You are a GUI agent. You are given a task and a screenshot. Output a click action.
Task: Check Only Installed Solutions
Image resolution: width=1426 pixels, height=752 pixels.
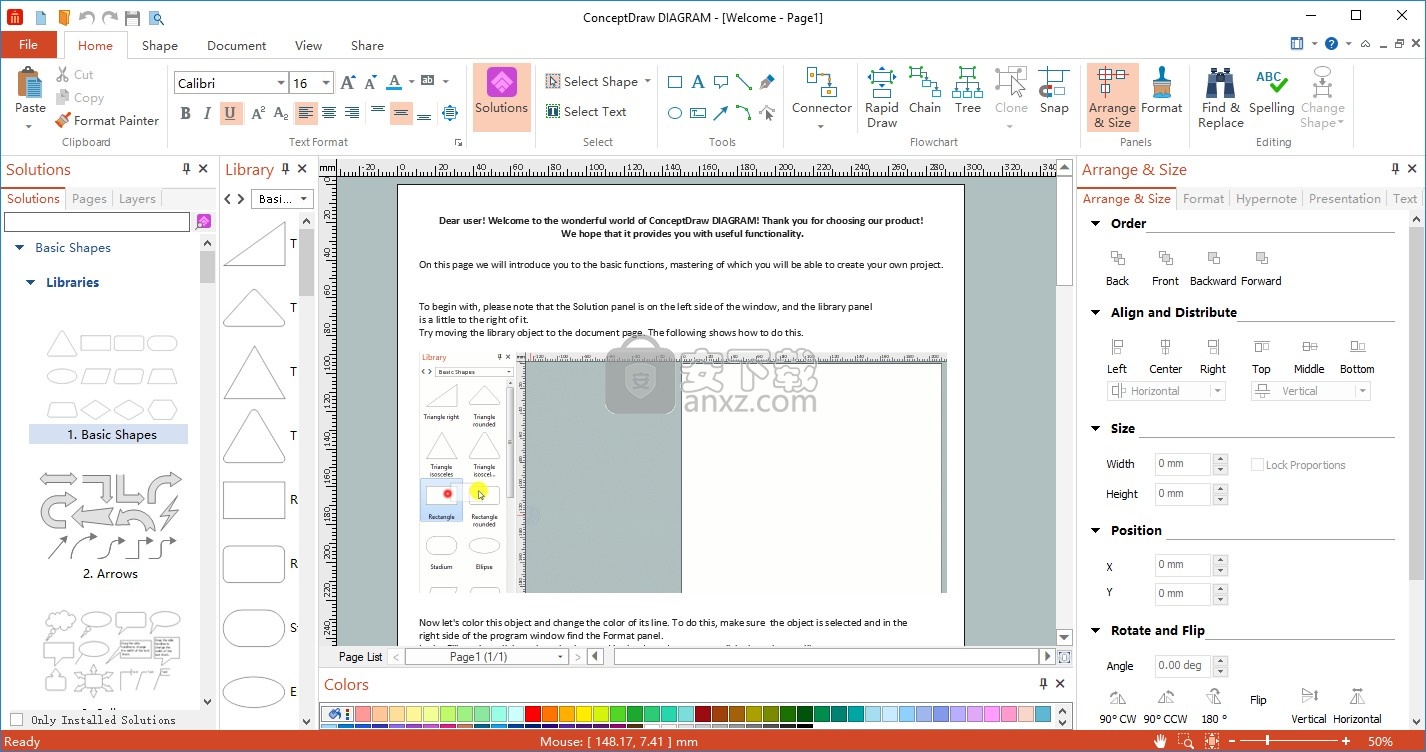coord(17,719)
